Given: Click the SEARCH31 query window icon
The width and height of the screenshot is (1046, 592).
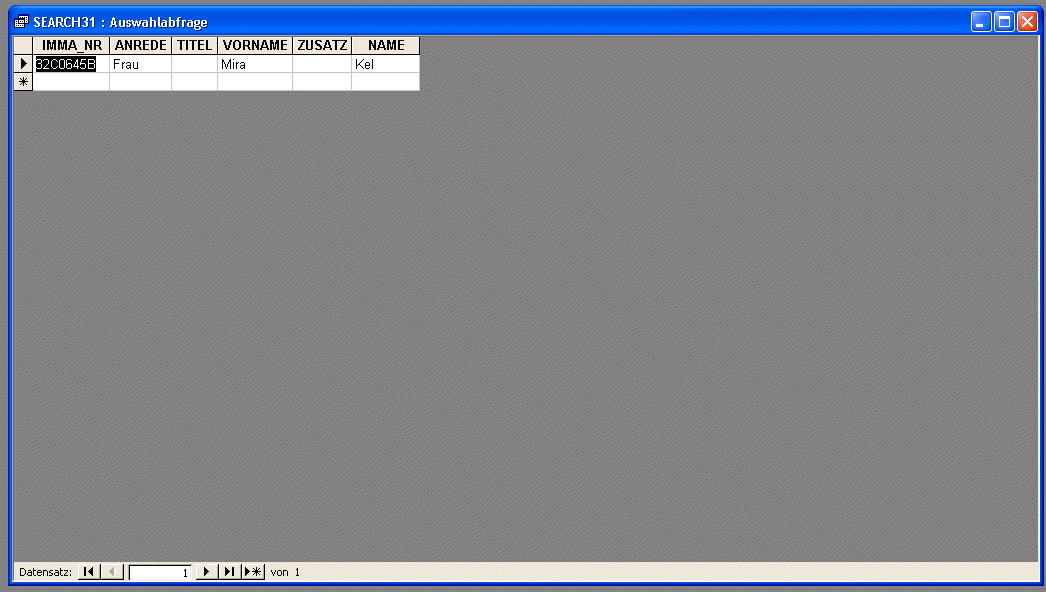Looking at the screenshot, I should pyautogui.click(x=21, y=22).
